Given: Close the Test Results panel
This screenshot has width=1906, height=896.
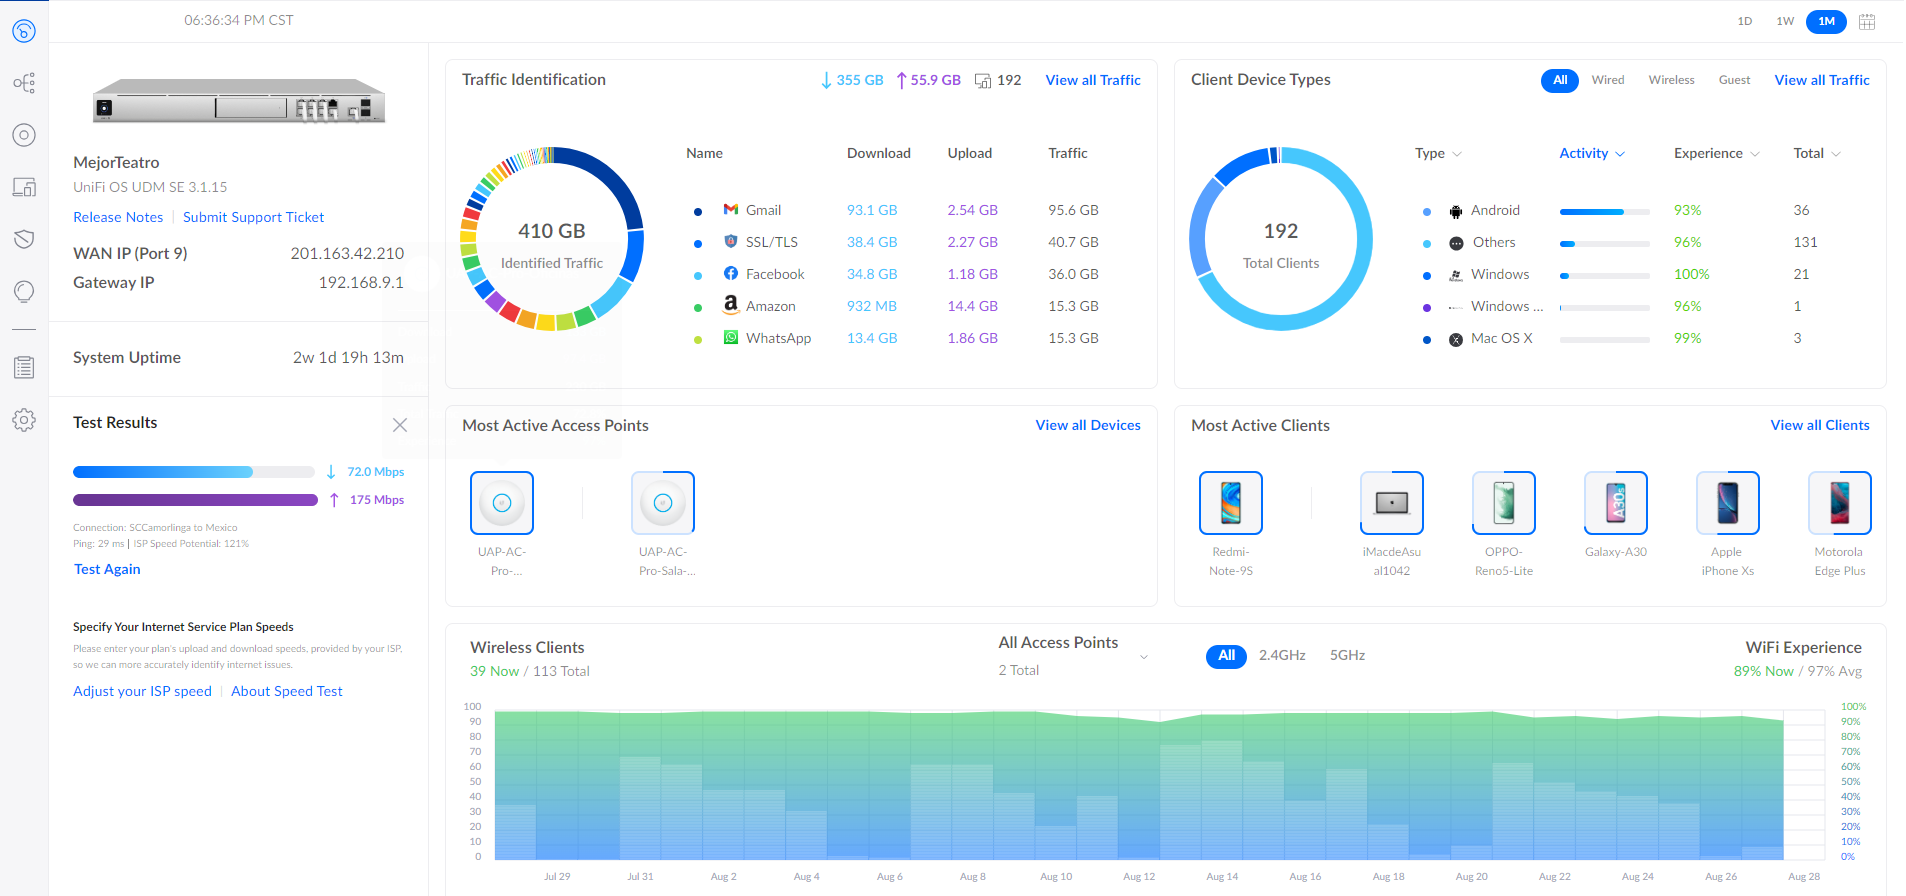Looking at the screenshot, I should click(x=400, y=425).
